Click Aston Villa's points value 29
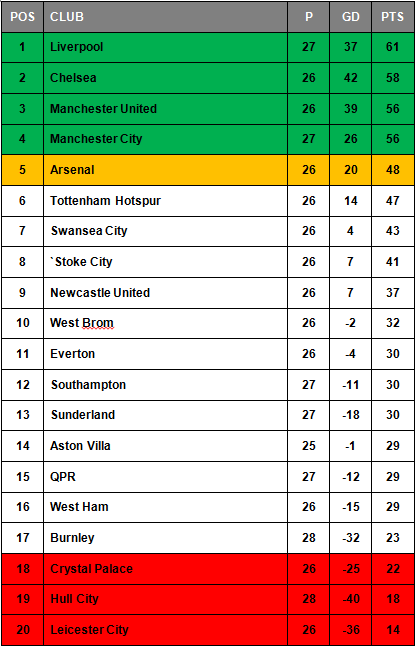Screen dimensions: 416x647 point(393,446)
